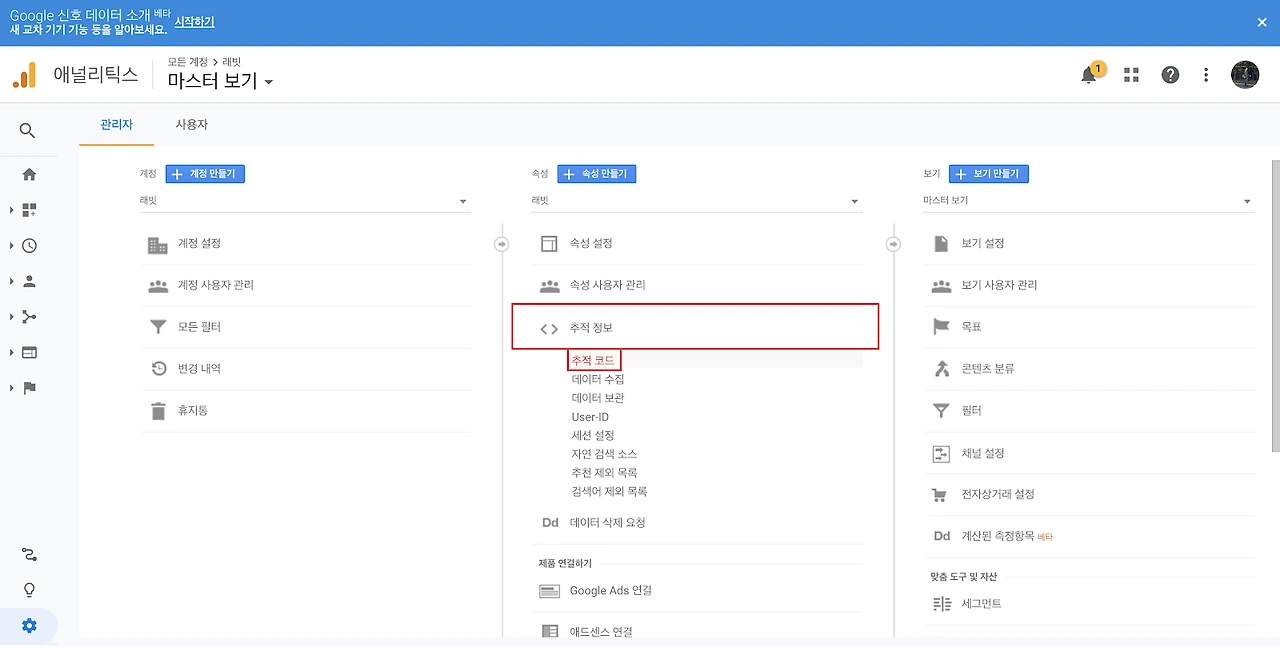Click the 속성 만들기 button
1280x647 pixels.
point(597,174)
